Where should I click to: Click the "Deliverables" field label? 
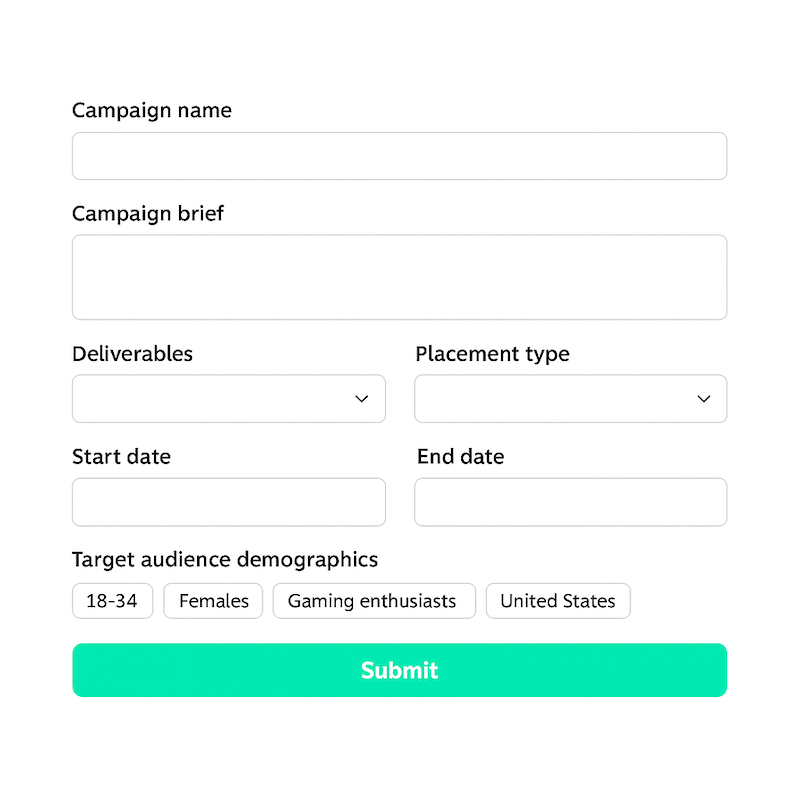132,354
